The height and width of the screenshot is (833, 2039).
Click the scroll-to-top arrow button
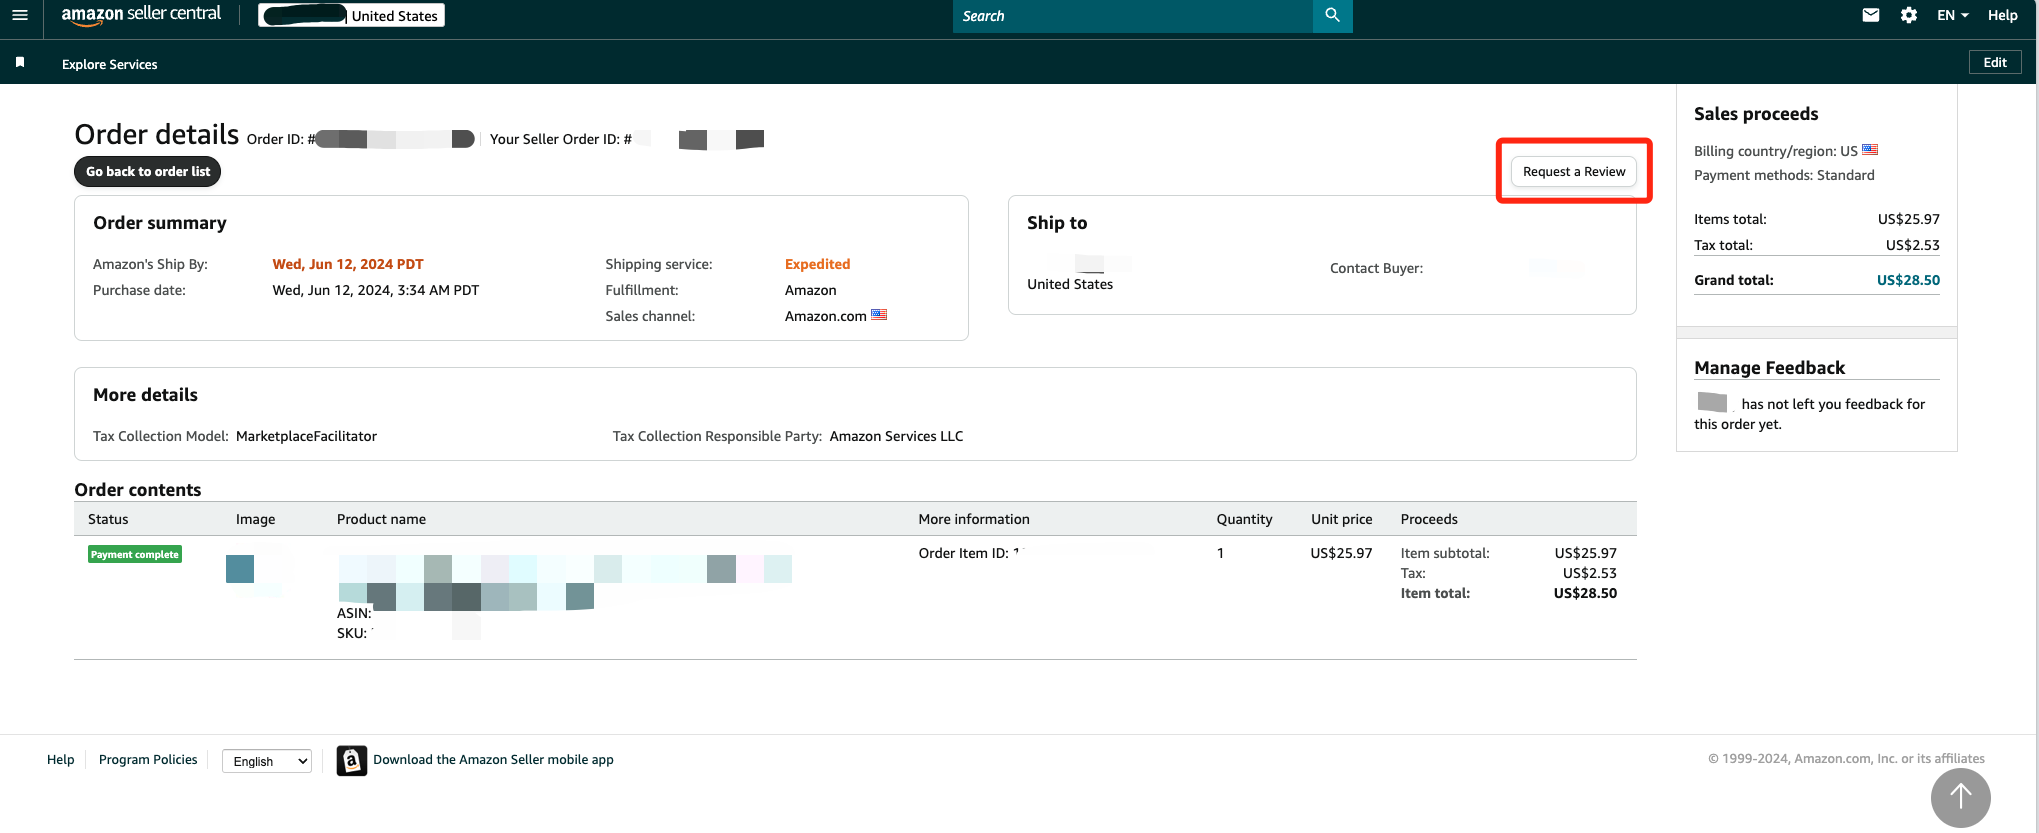1960,797
